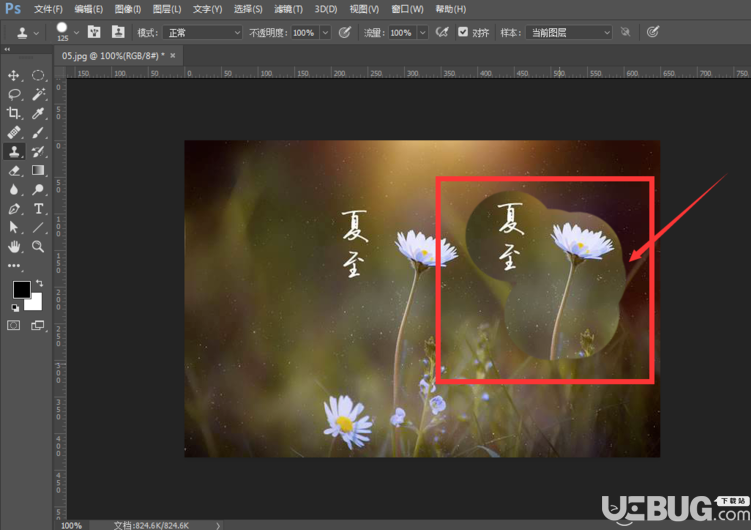Image resolution: width=751 pixels, height=530 pixels.
Task: Select the Lasso tool
Action: (x=13, y=94)
